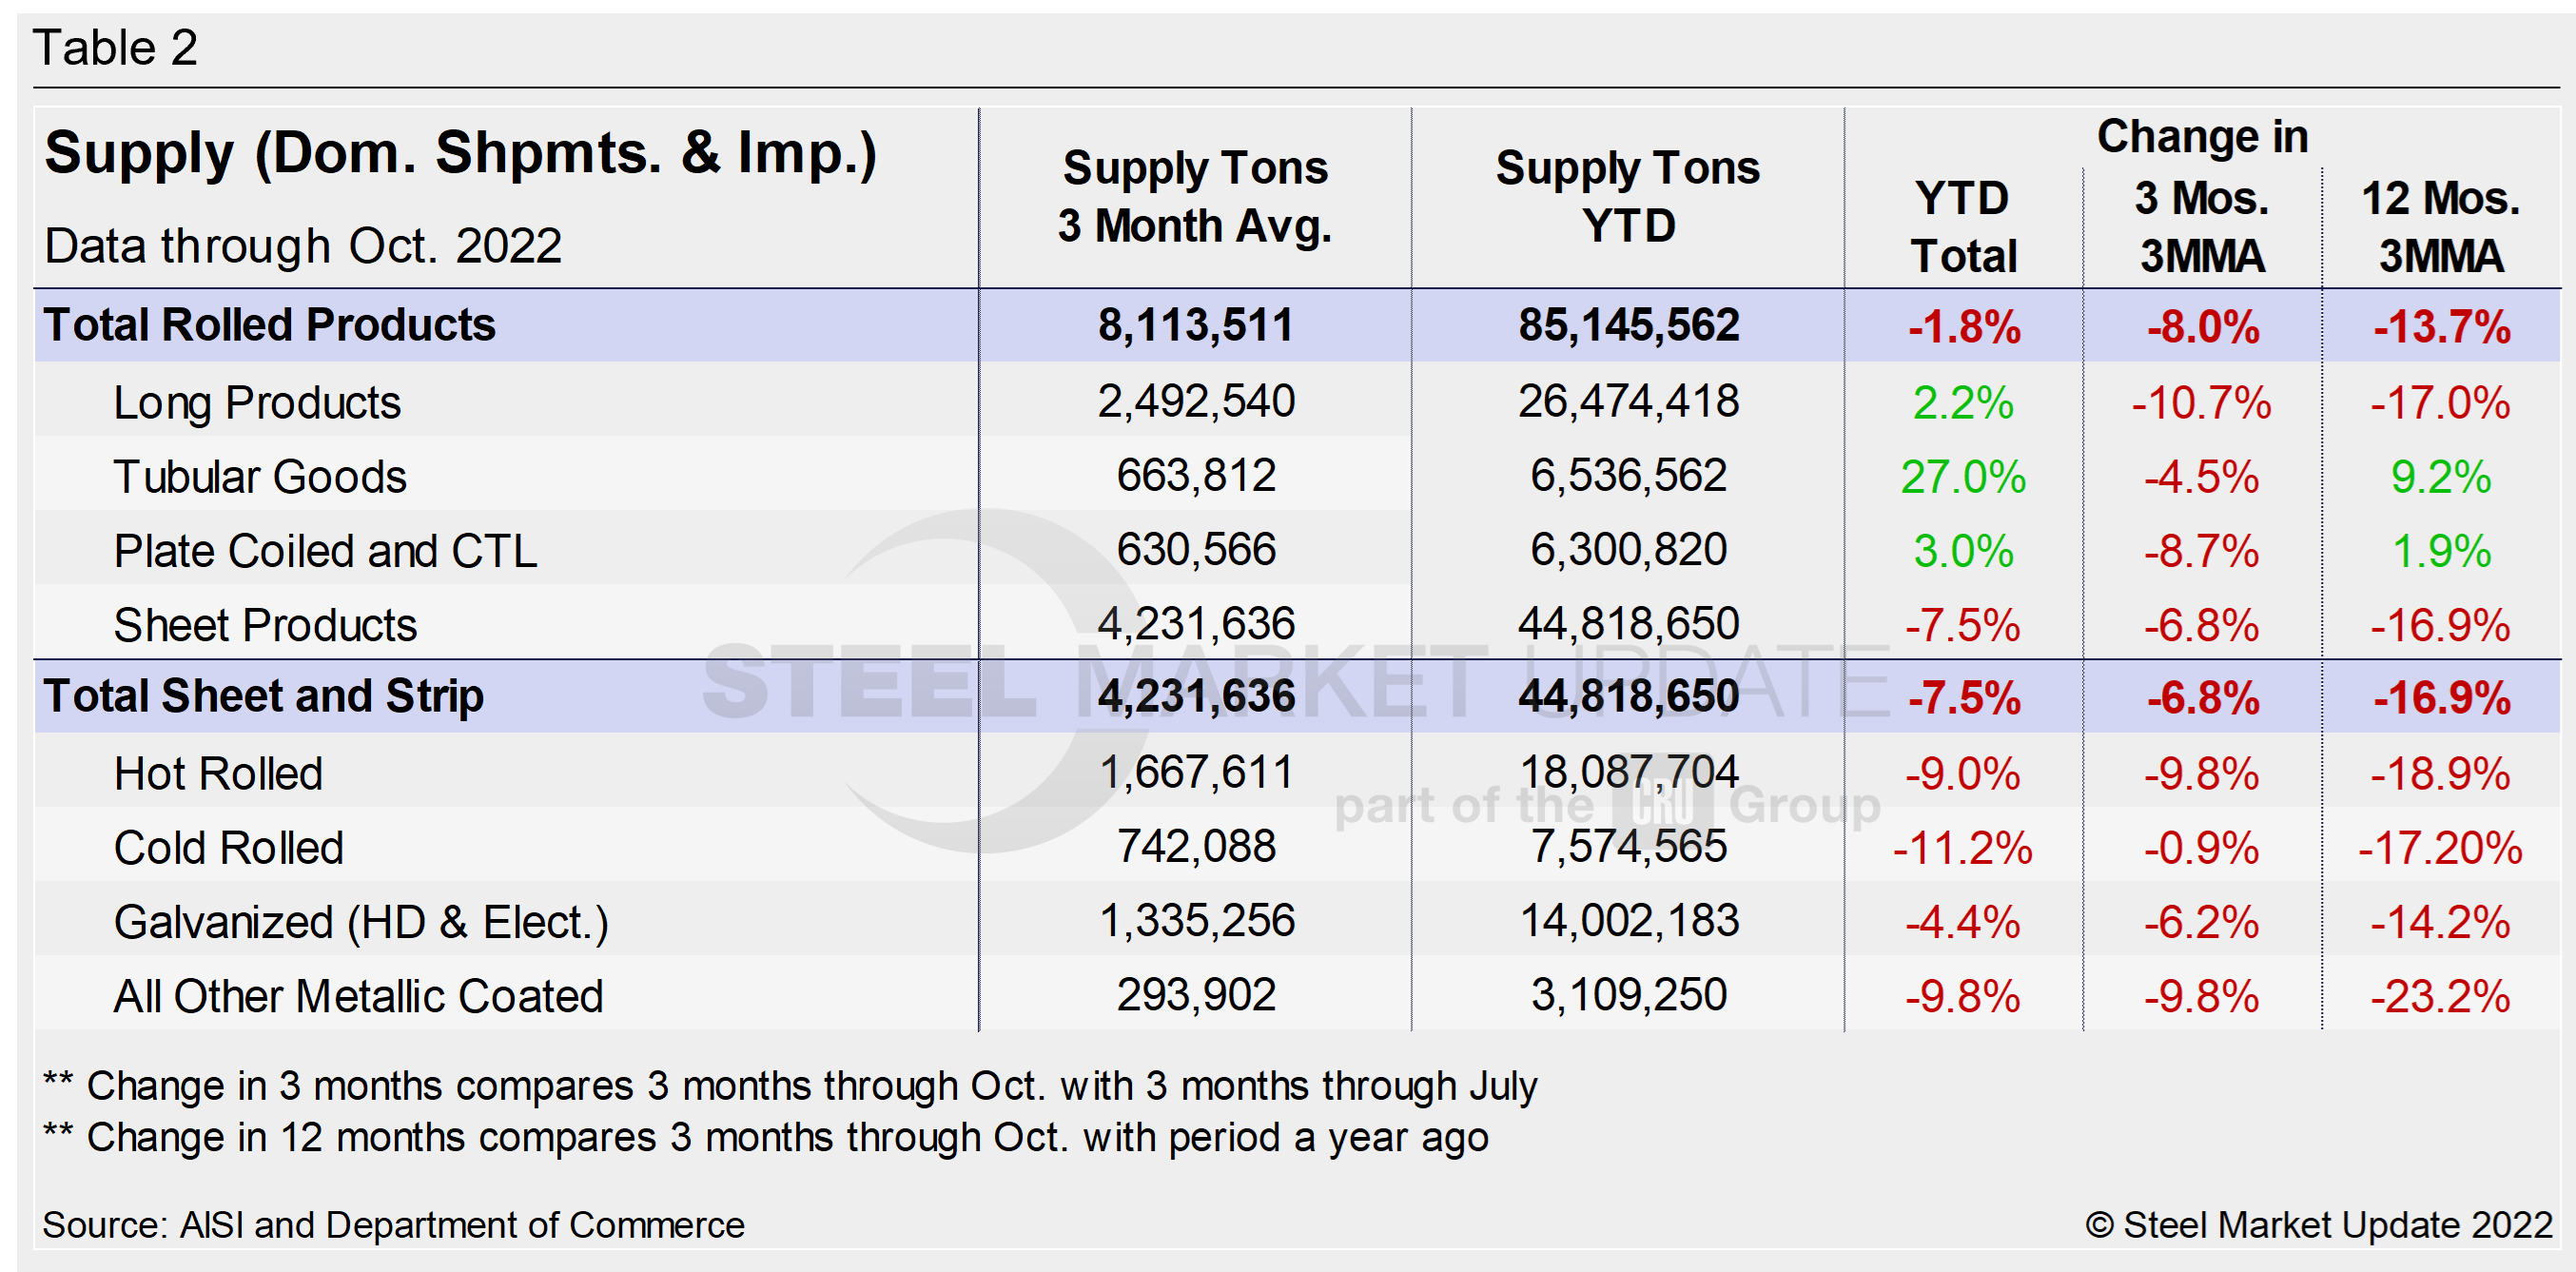Select the Sheet Products row label
Viewport: 2576px width, 1272px height.
[266, 624]
